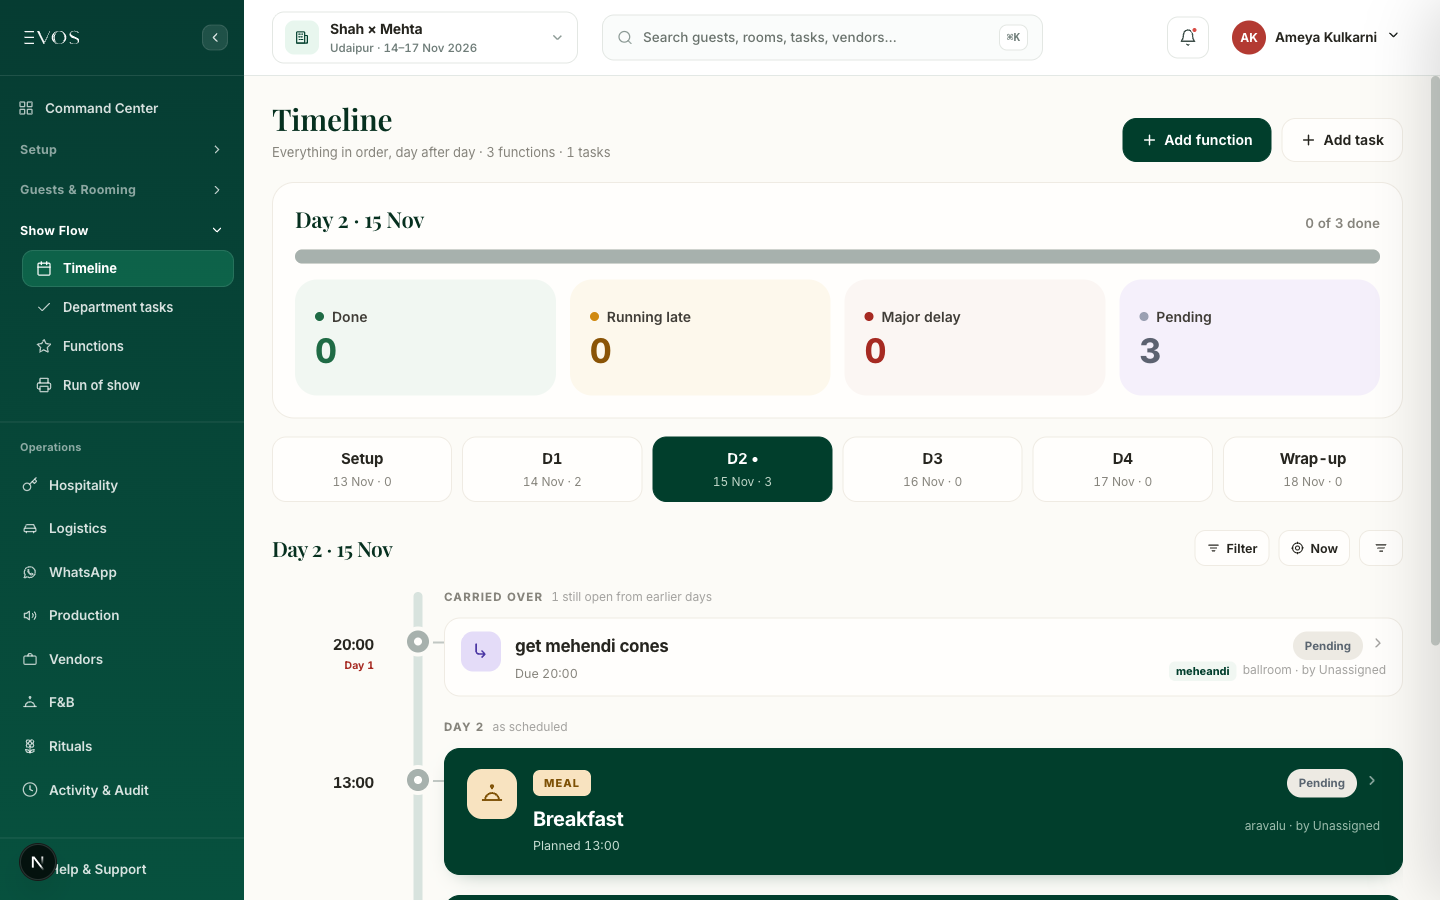1440x900 pixels.
Task: Expand the get mehendi cones task chevron
Action: tap(1378, 643)
